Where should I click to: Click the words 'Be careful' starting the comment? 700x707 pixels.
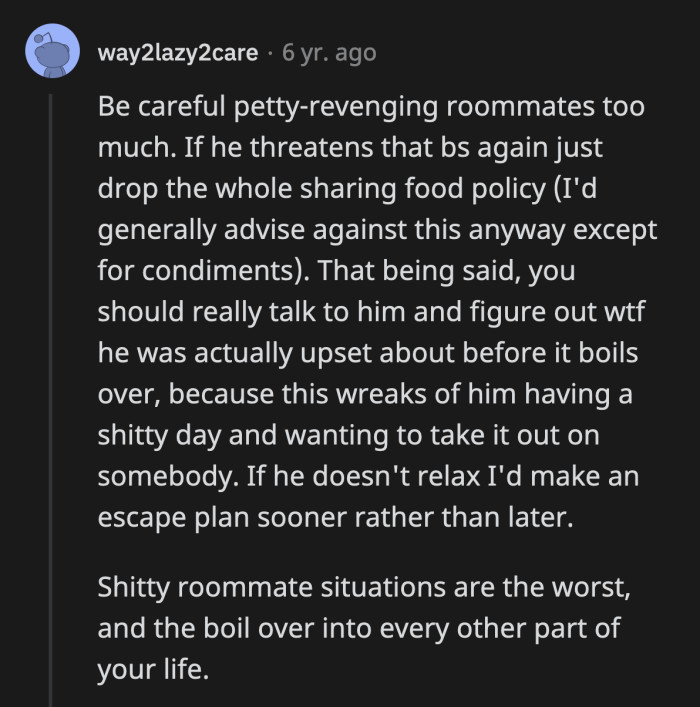click(161, 106)
